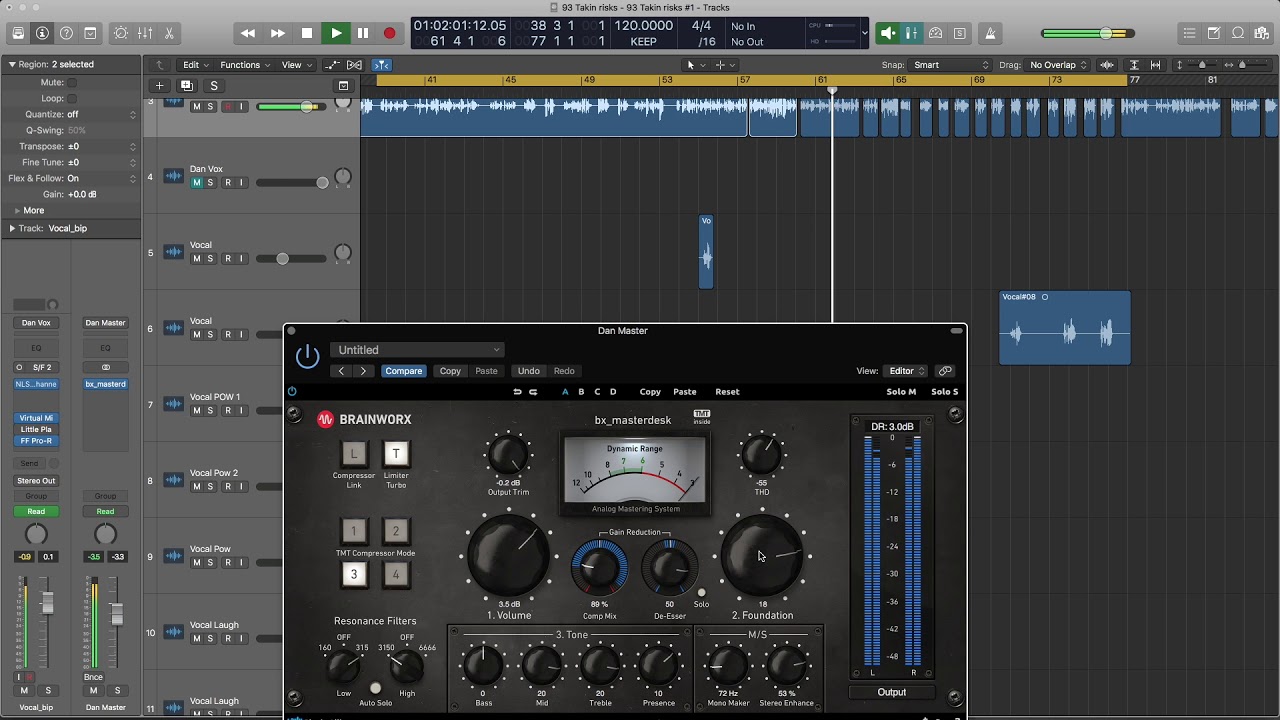Image resolution: width=1280 pixels, height=720 pixels.
Task: Open the View menu in Tracks area
Action: [295, 65]
